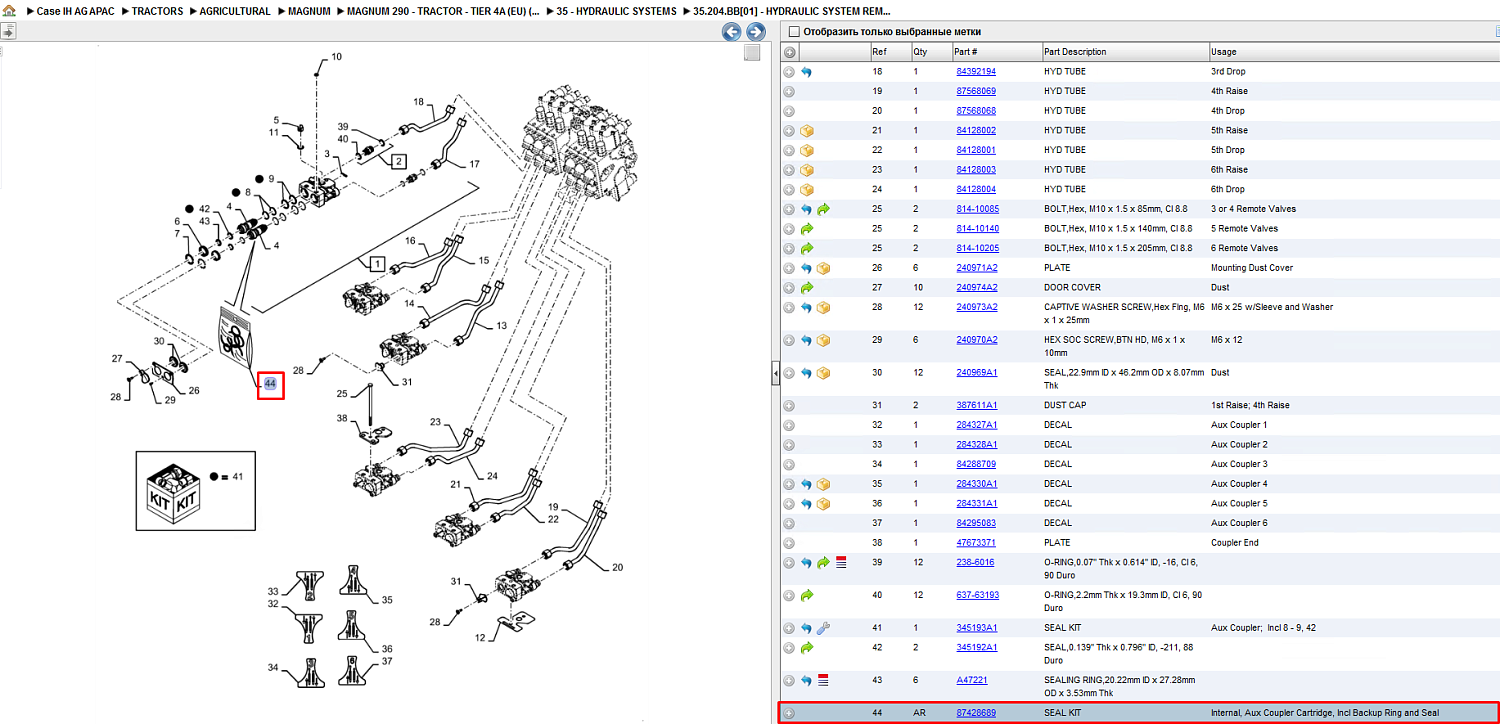Click the plus icon for part 84392194
The width and height of the screenshot is (1500, 724).
tap(789, 72)
